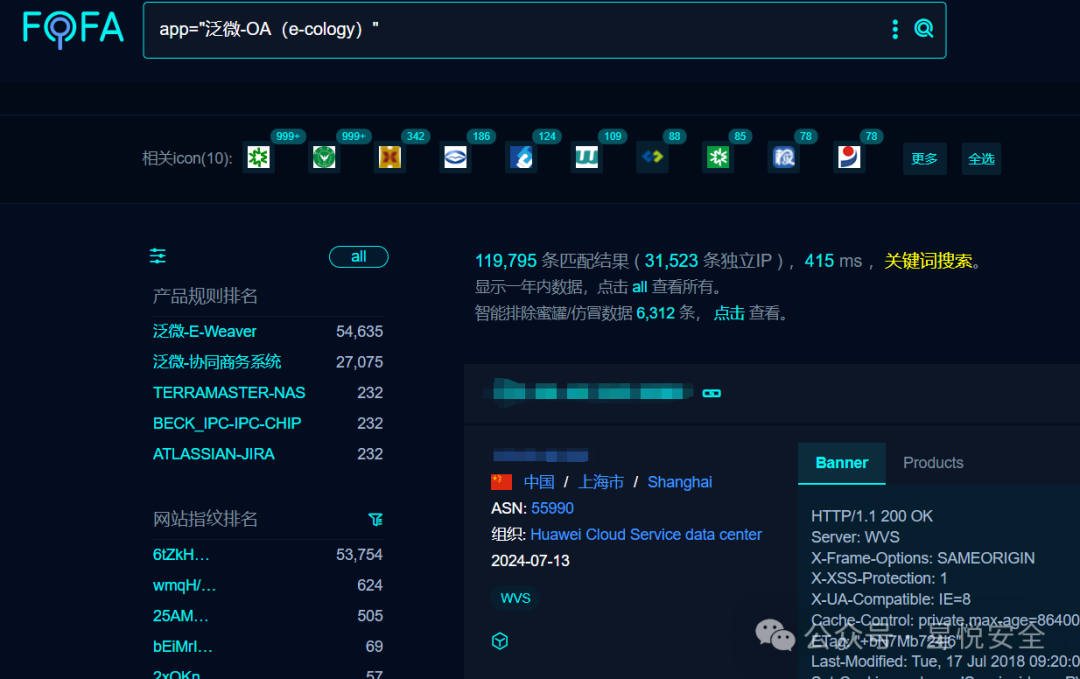Screen dimensions: 1080x679
Task: Click the blurred IP address link
Action: click(x=541, y=455)
